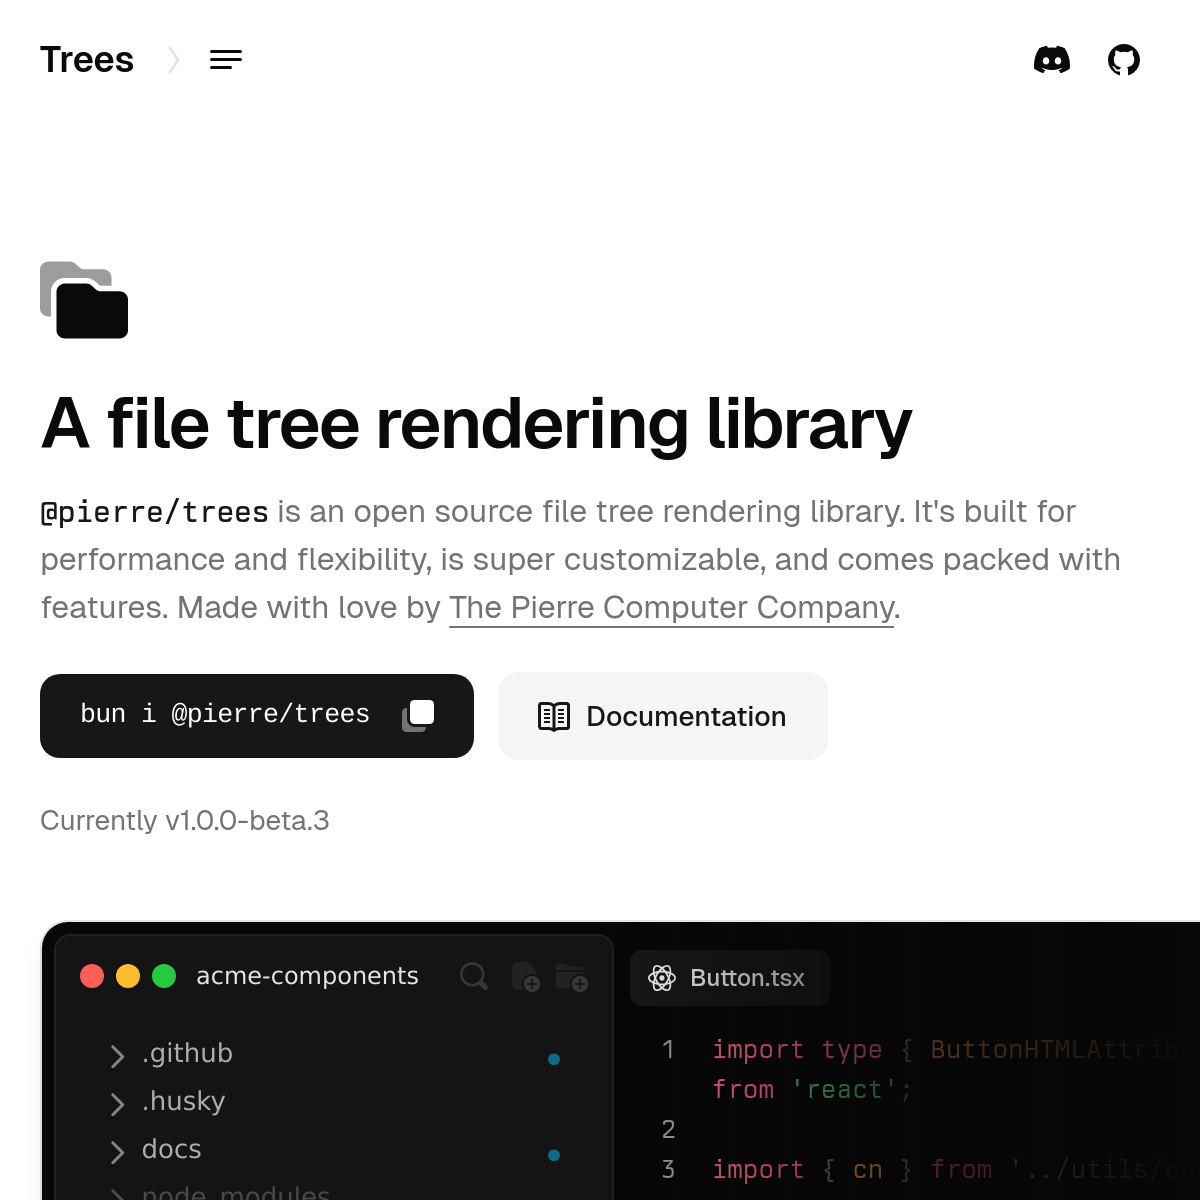Click the acme-components project title

point(307,976)
